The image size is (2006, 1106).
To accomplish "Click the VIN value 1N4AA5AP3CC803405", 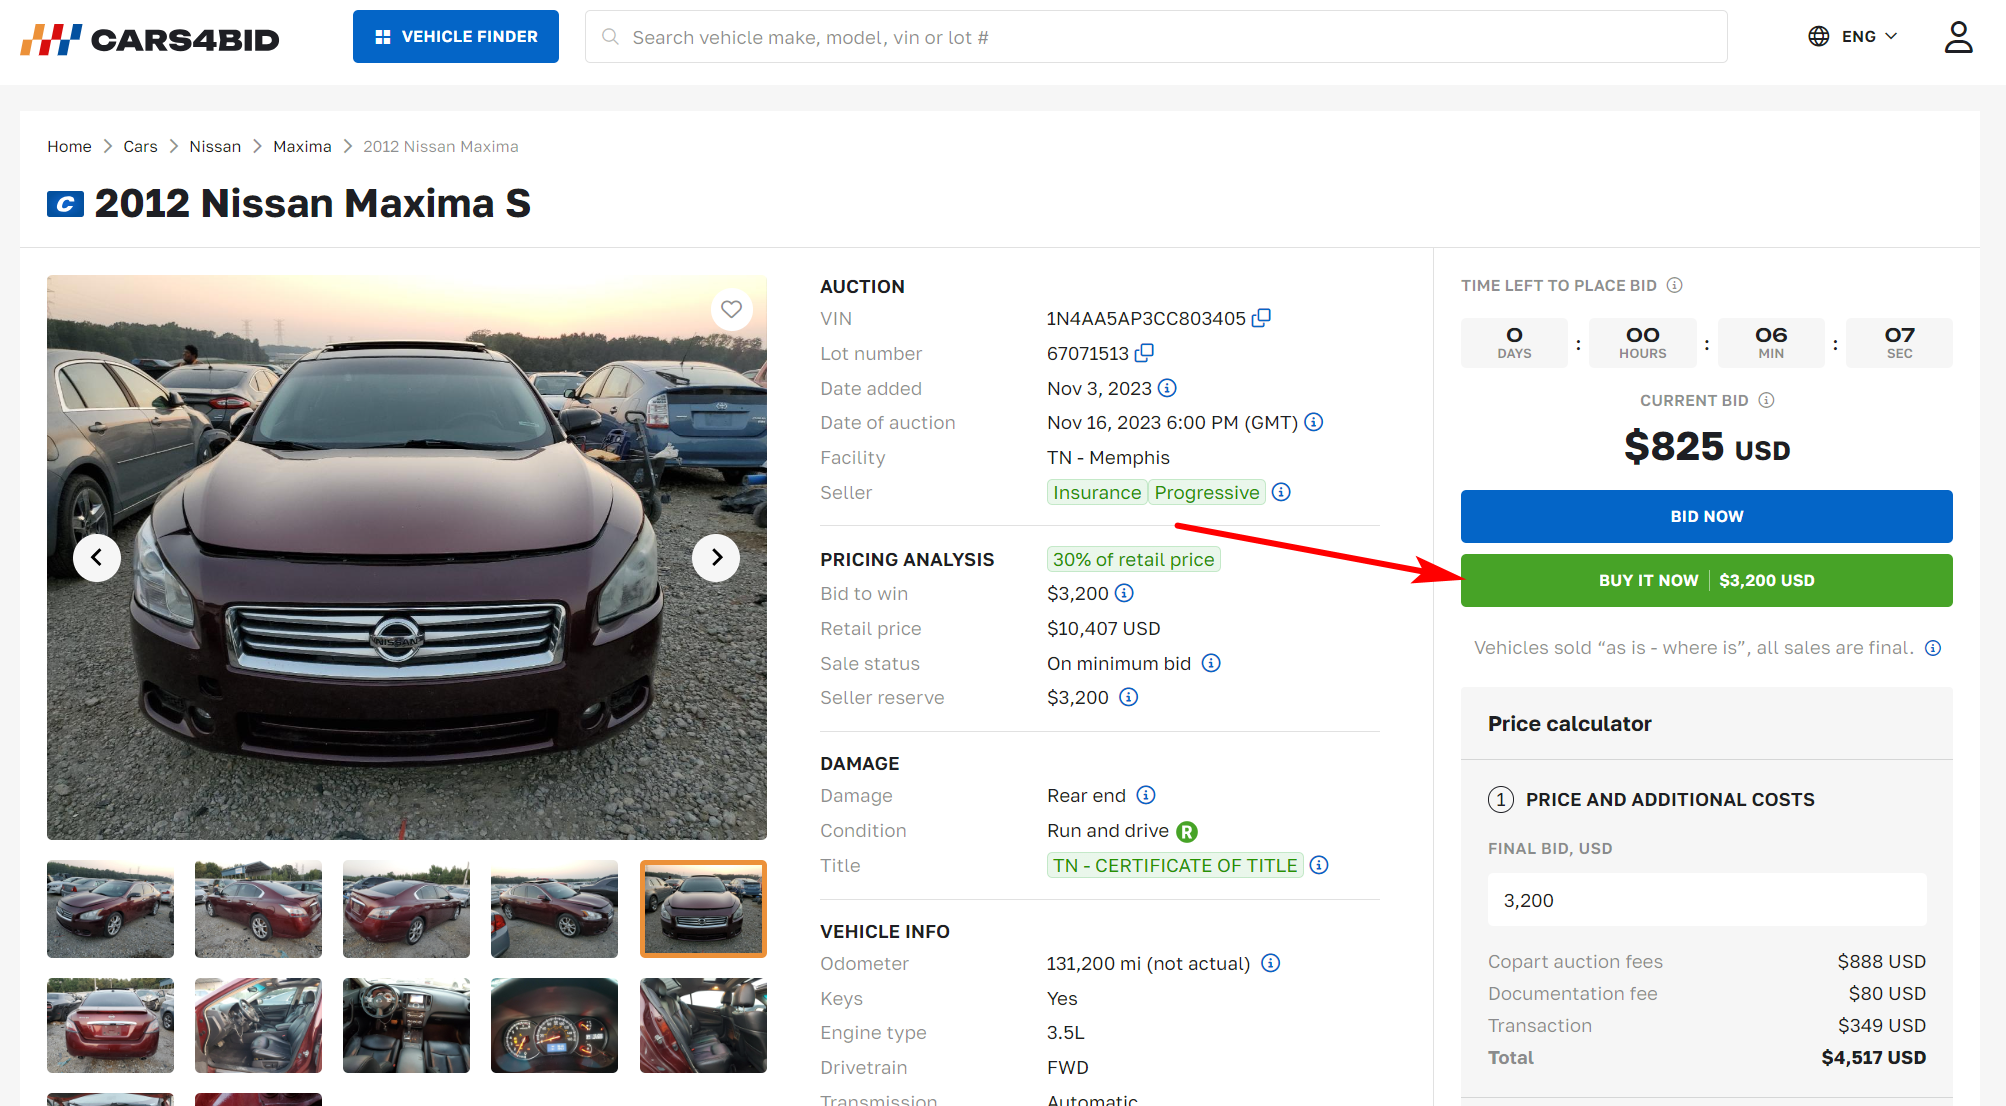I will (1146, 318).
